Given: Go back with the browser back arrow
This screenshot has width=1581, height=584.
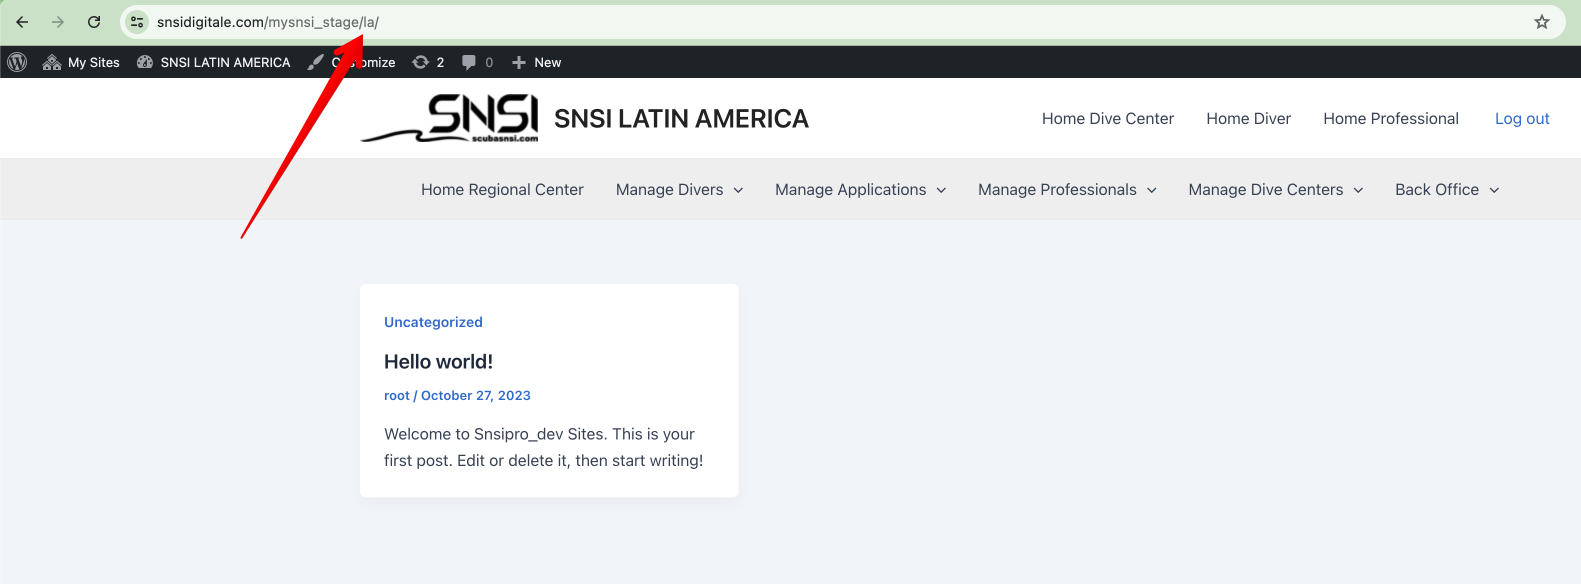Looking at the screenshot, I should tap(22, 22).
